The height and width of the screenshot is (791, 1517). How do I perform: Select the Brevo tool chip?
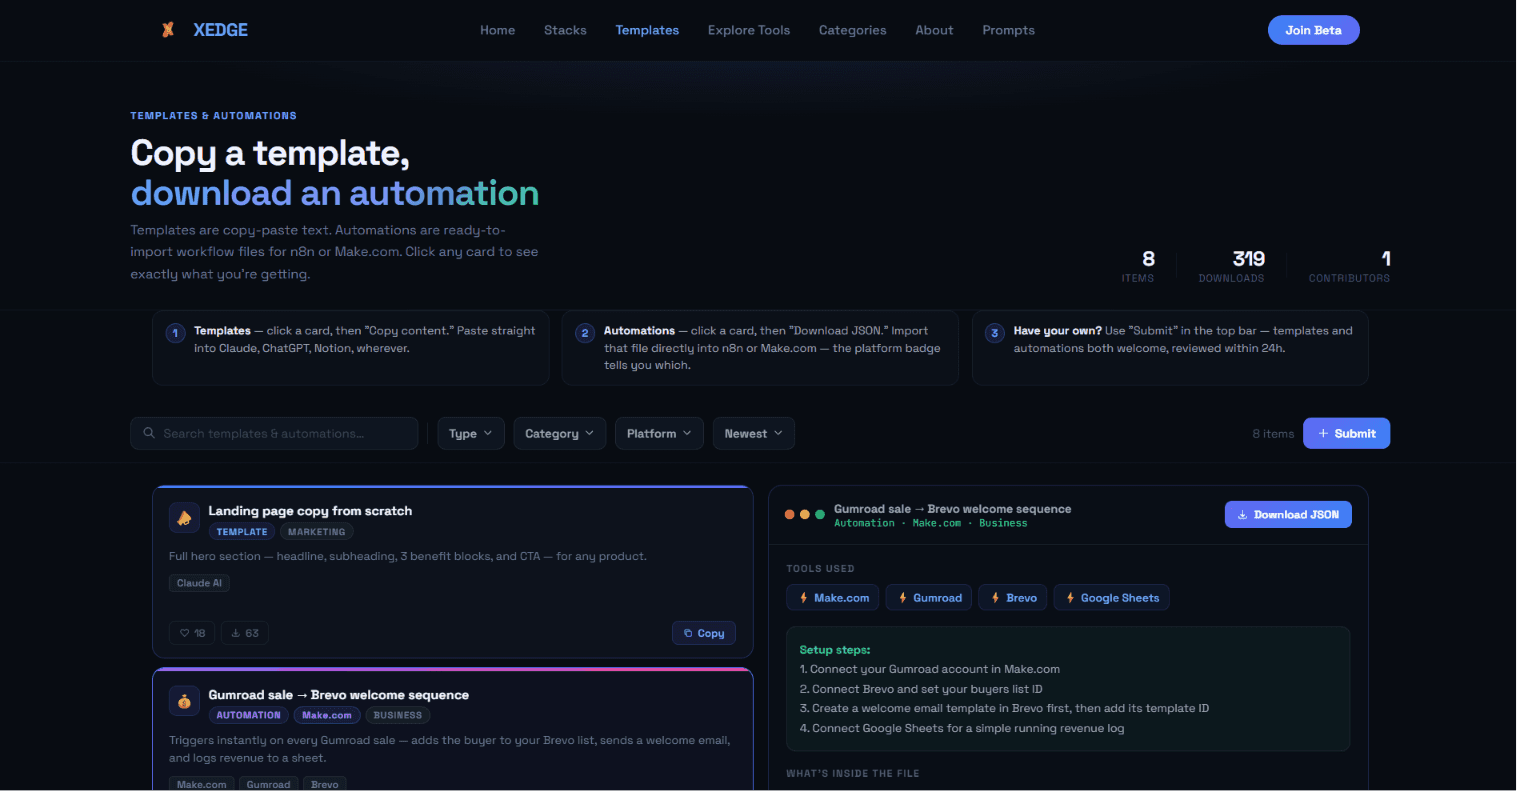tap(1013, 598)
